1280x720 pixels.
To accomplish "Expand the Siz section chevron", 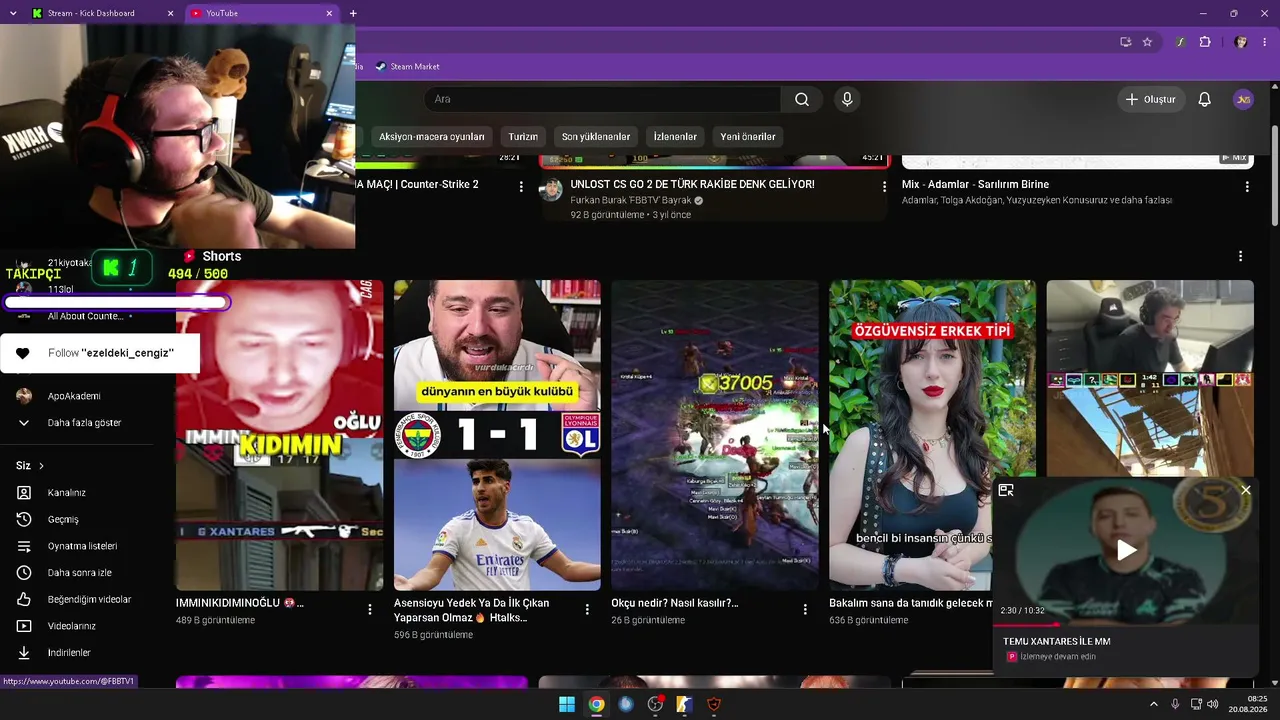I will pos(41,466).
